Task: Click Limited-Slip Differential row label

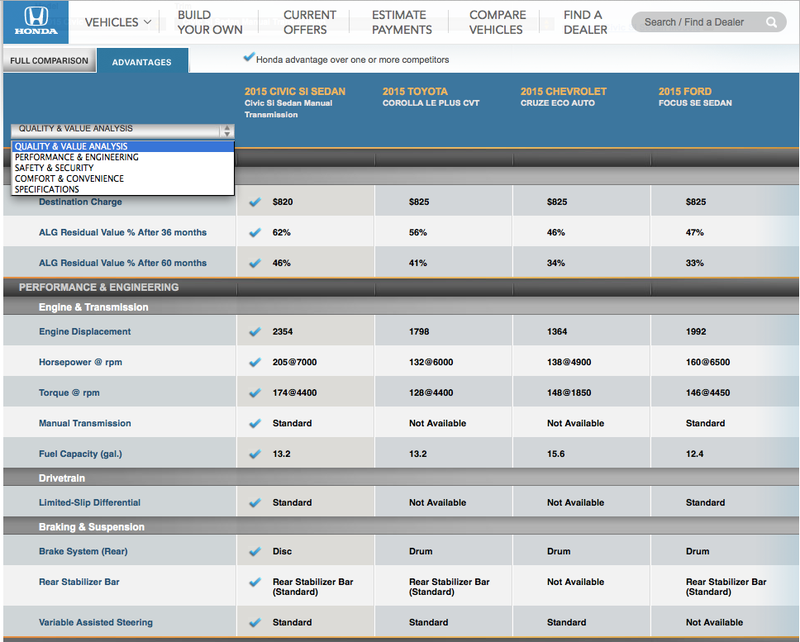Action: 89,502
